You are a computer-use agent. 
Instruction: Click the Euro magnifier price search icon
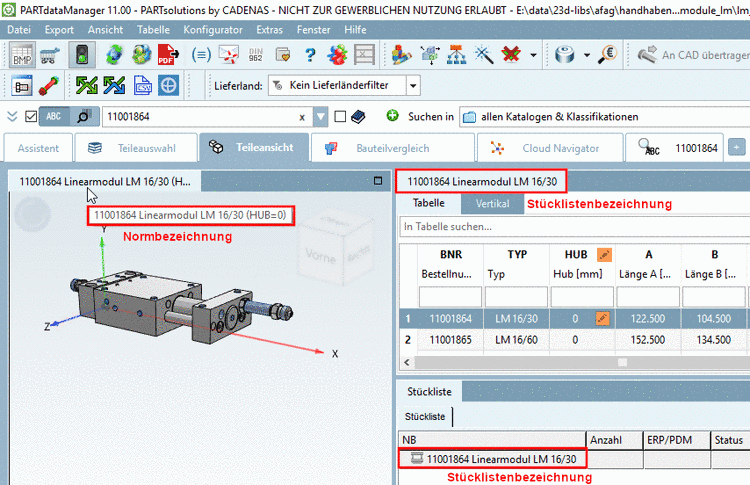coord(607,55)
